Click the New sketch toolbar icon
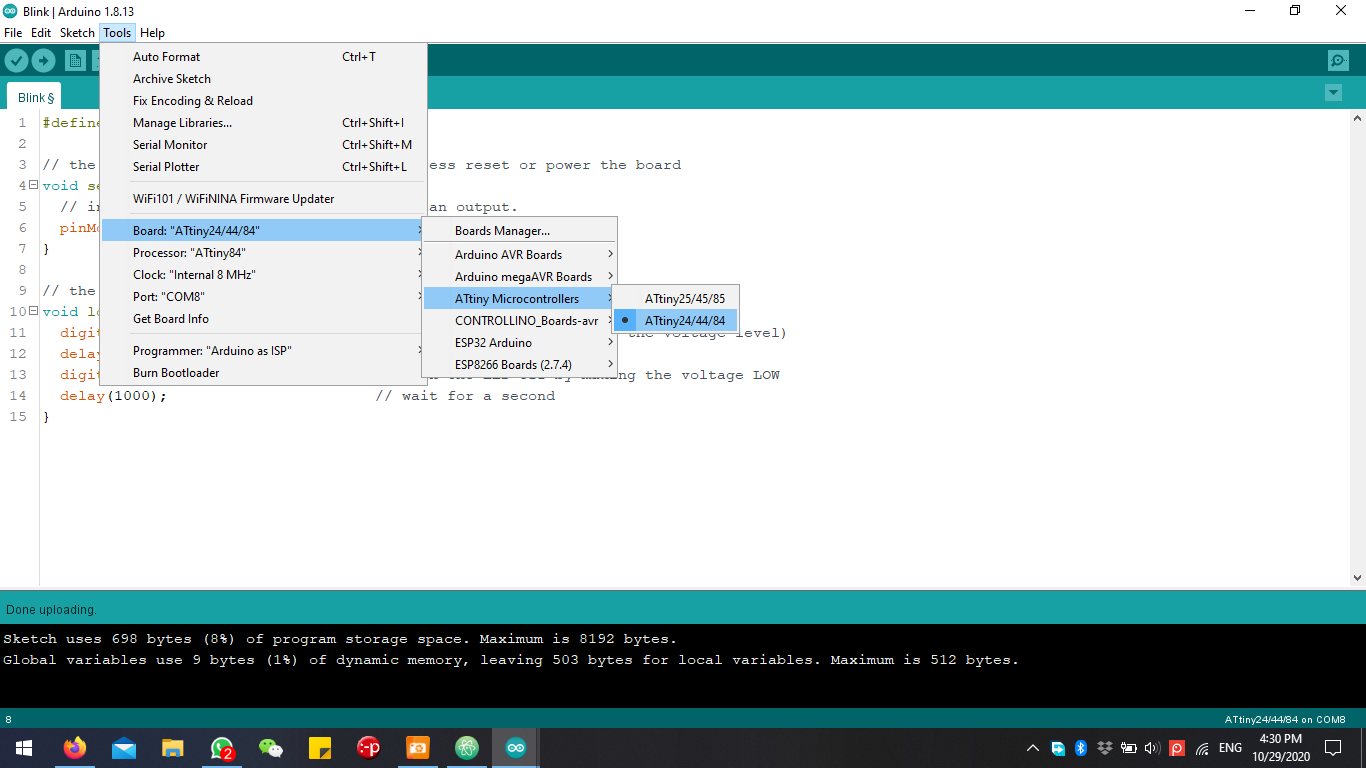Screen dimensions: 1366x768 coord(75,60)
